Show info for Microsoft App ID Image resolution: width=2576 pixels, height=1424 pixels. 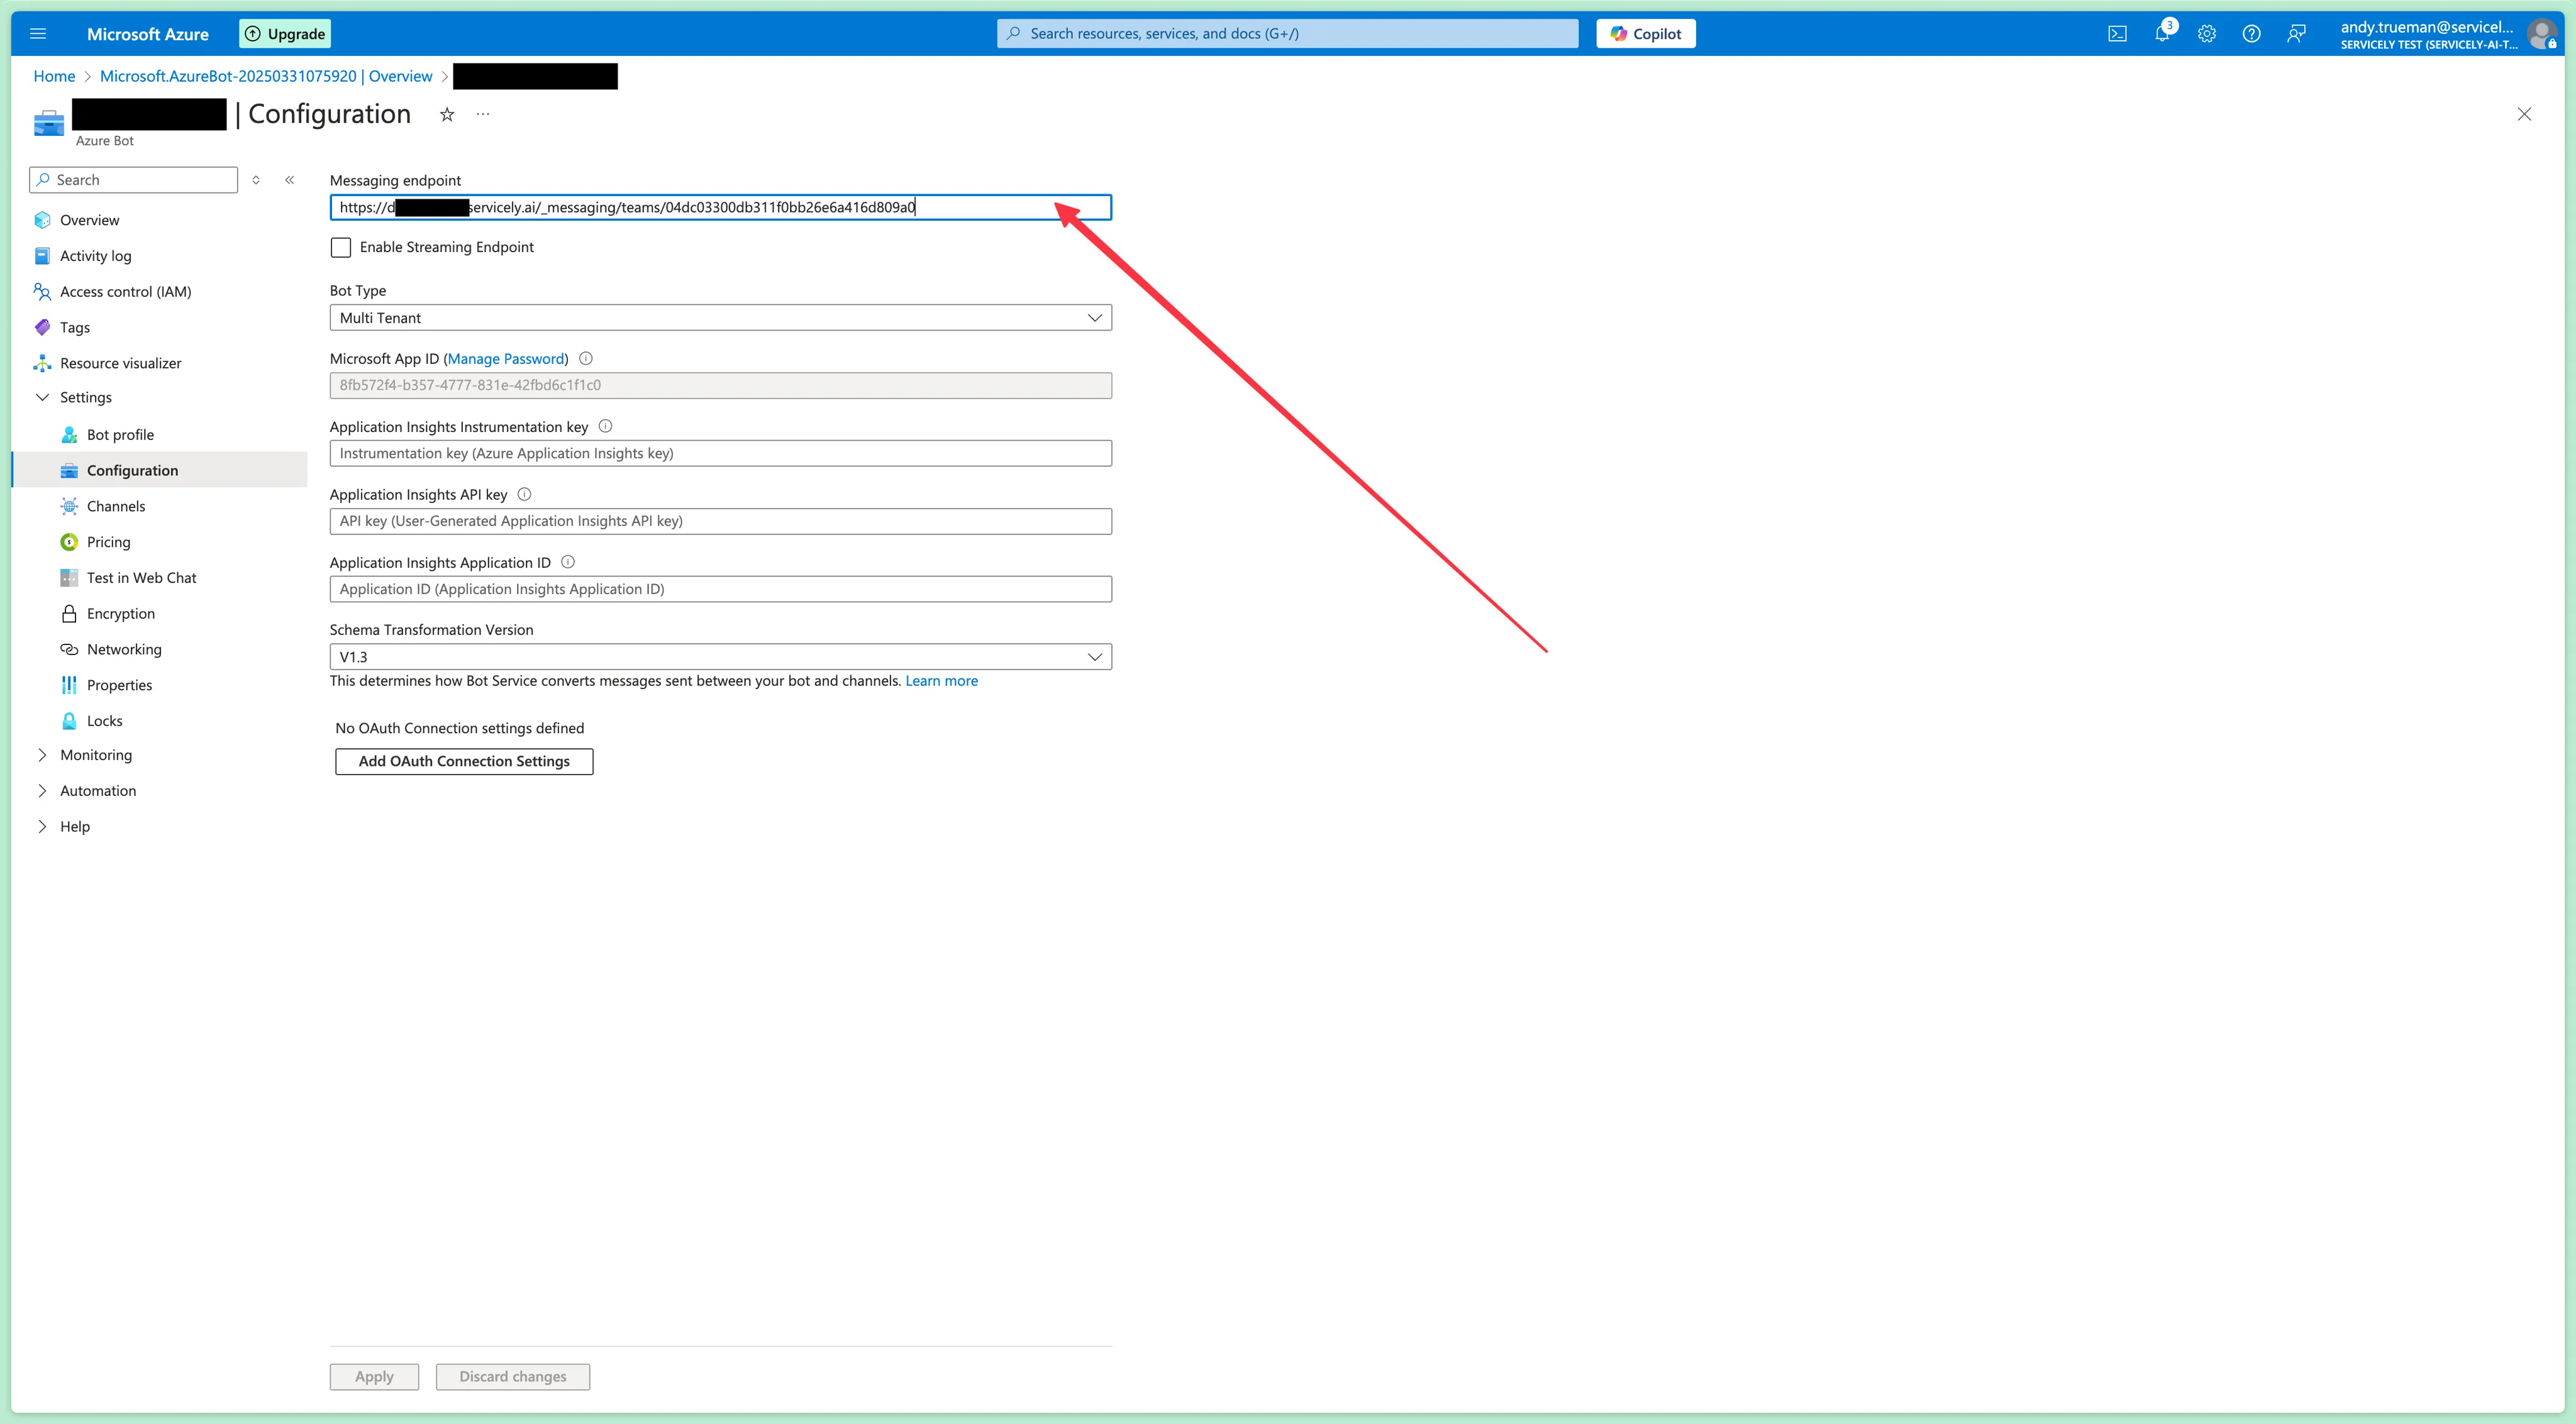tap(586, 358)
